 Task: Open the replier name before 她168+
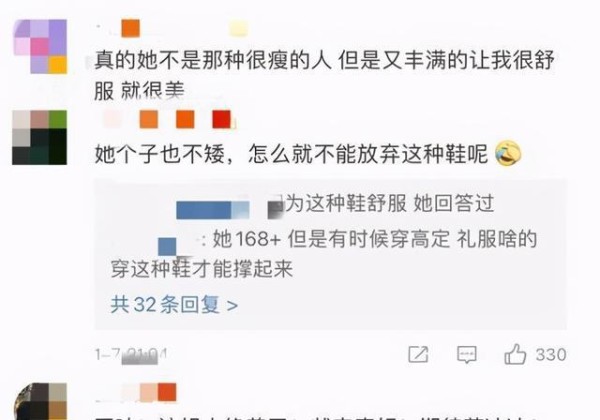[181, 245]
